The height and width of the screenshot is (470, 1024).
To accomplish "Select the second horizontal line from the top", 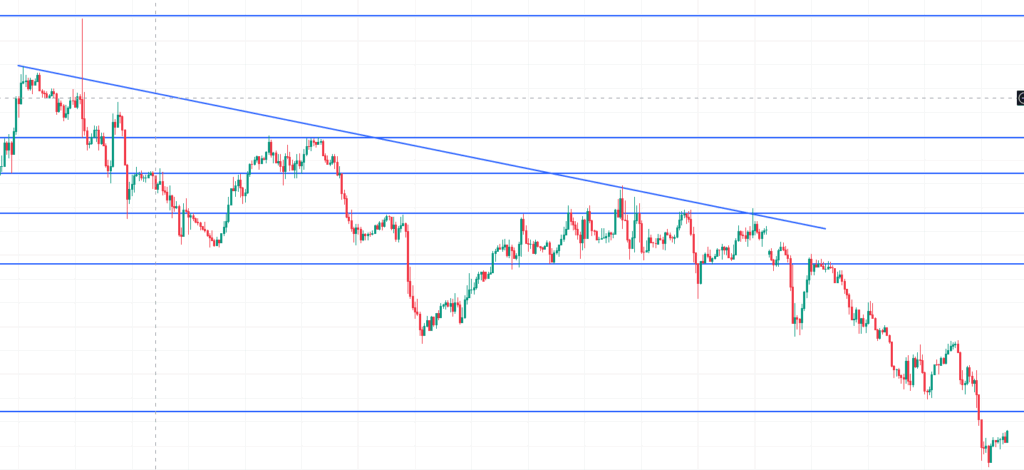I will (600, 138).
